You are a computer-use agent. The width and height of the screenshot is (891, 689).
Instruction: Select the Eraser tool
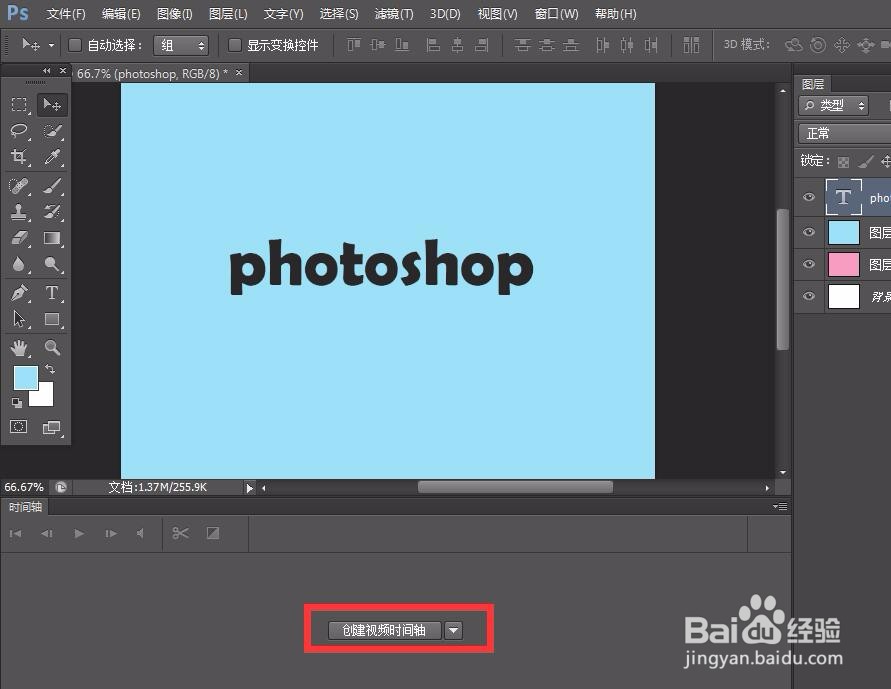click(19, 238)
